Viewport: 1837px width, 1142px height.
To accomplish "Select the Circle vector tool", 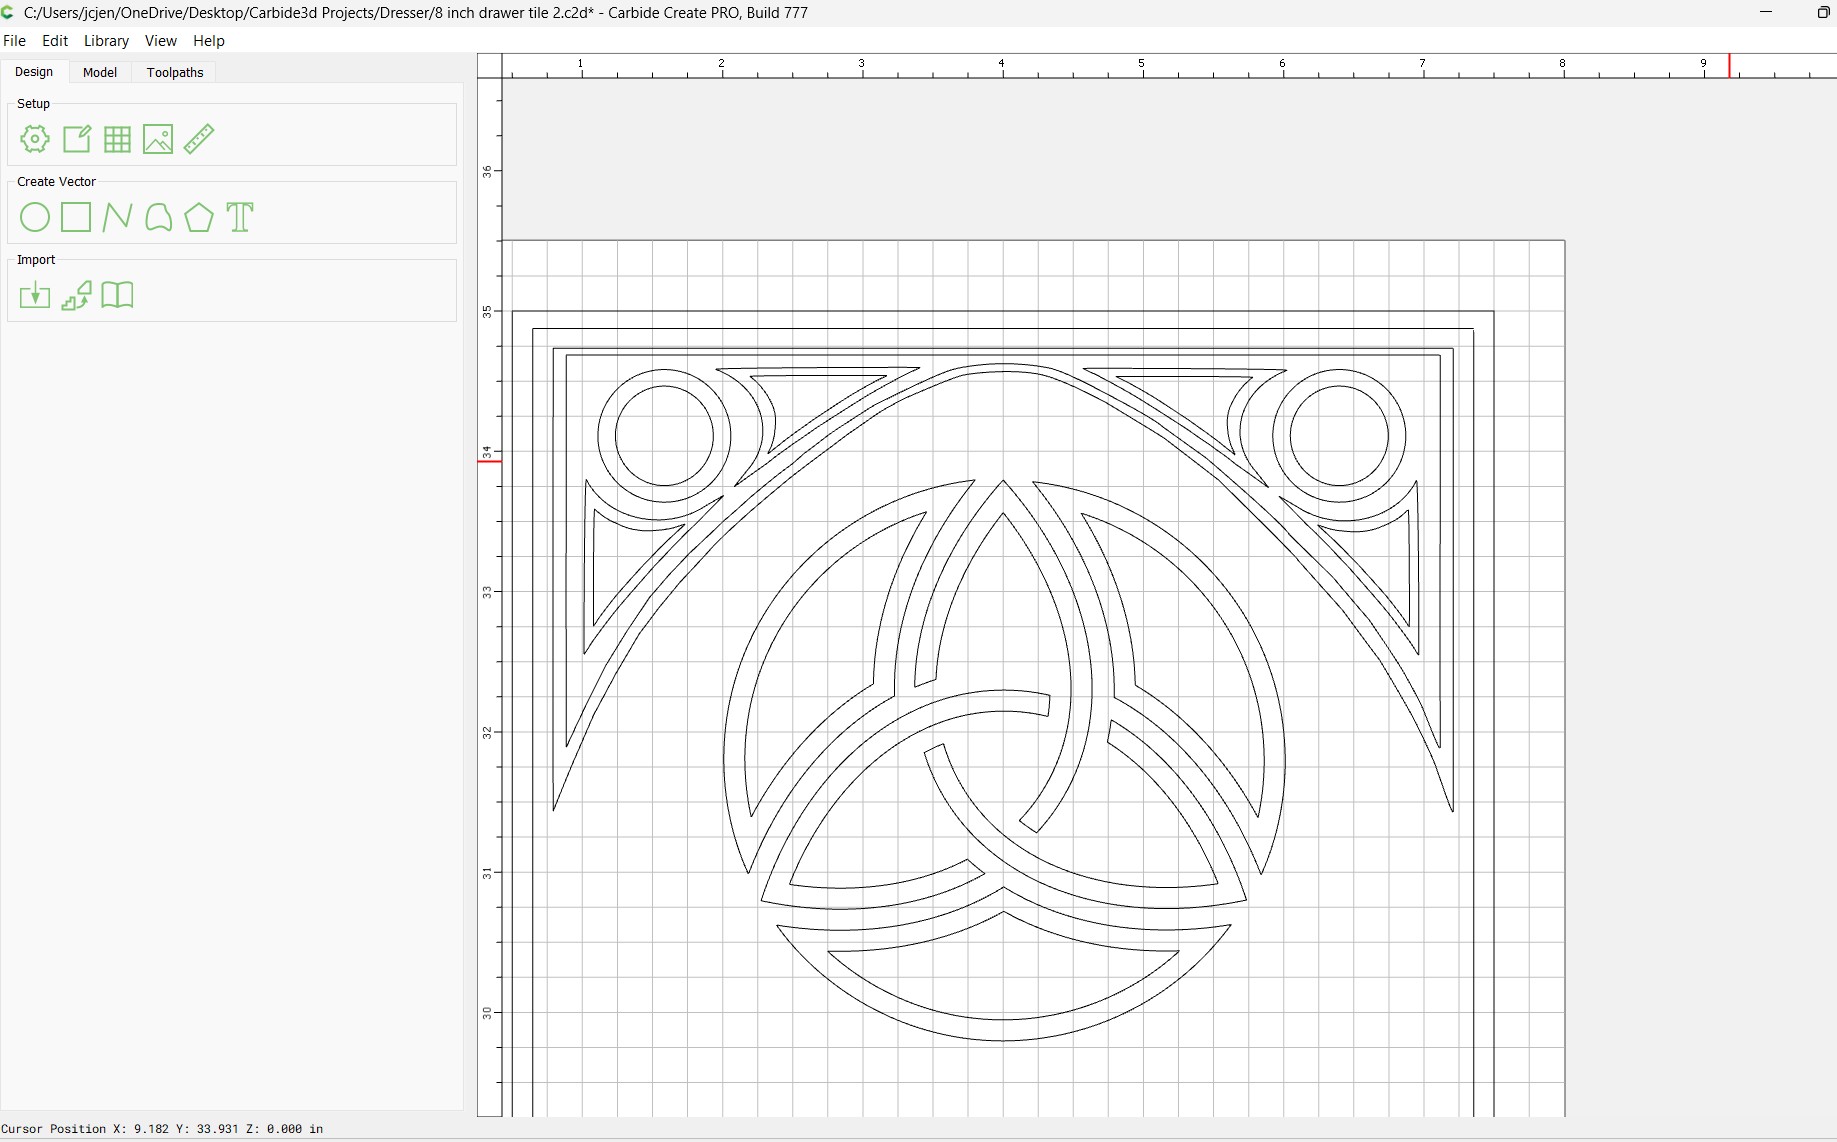I will point(35,217).
